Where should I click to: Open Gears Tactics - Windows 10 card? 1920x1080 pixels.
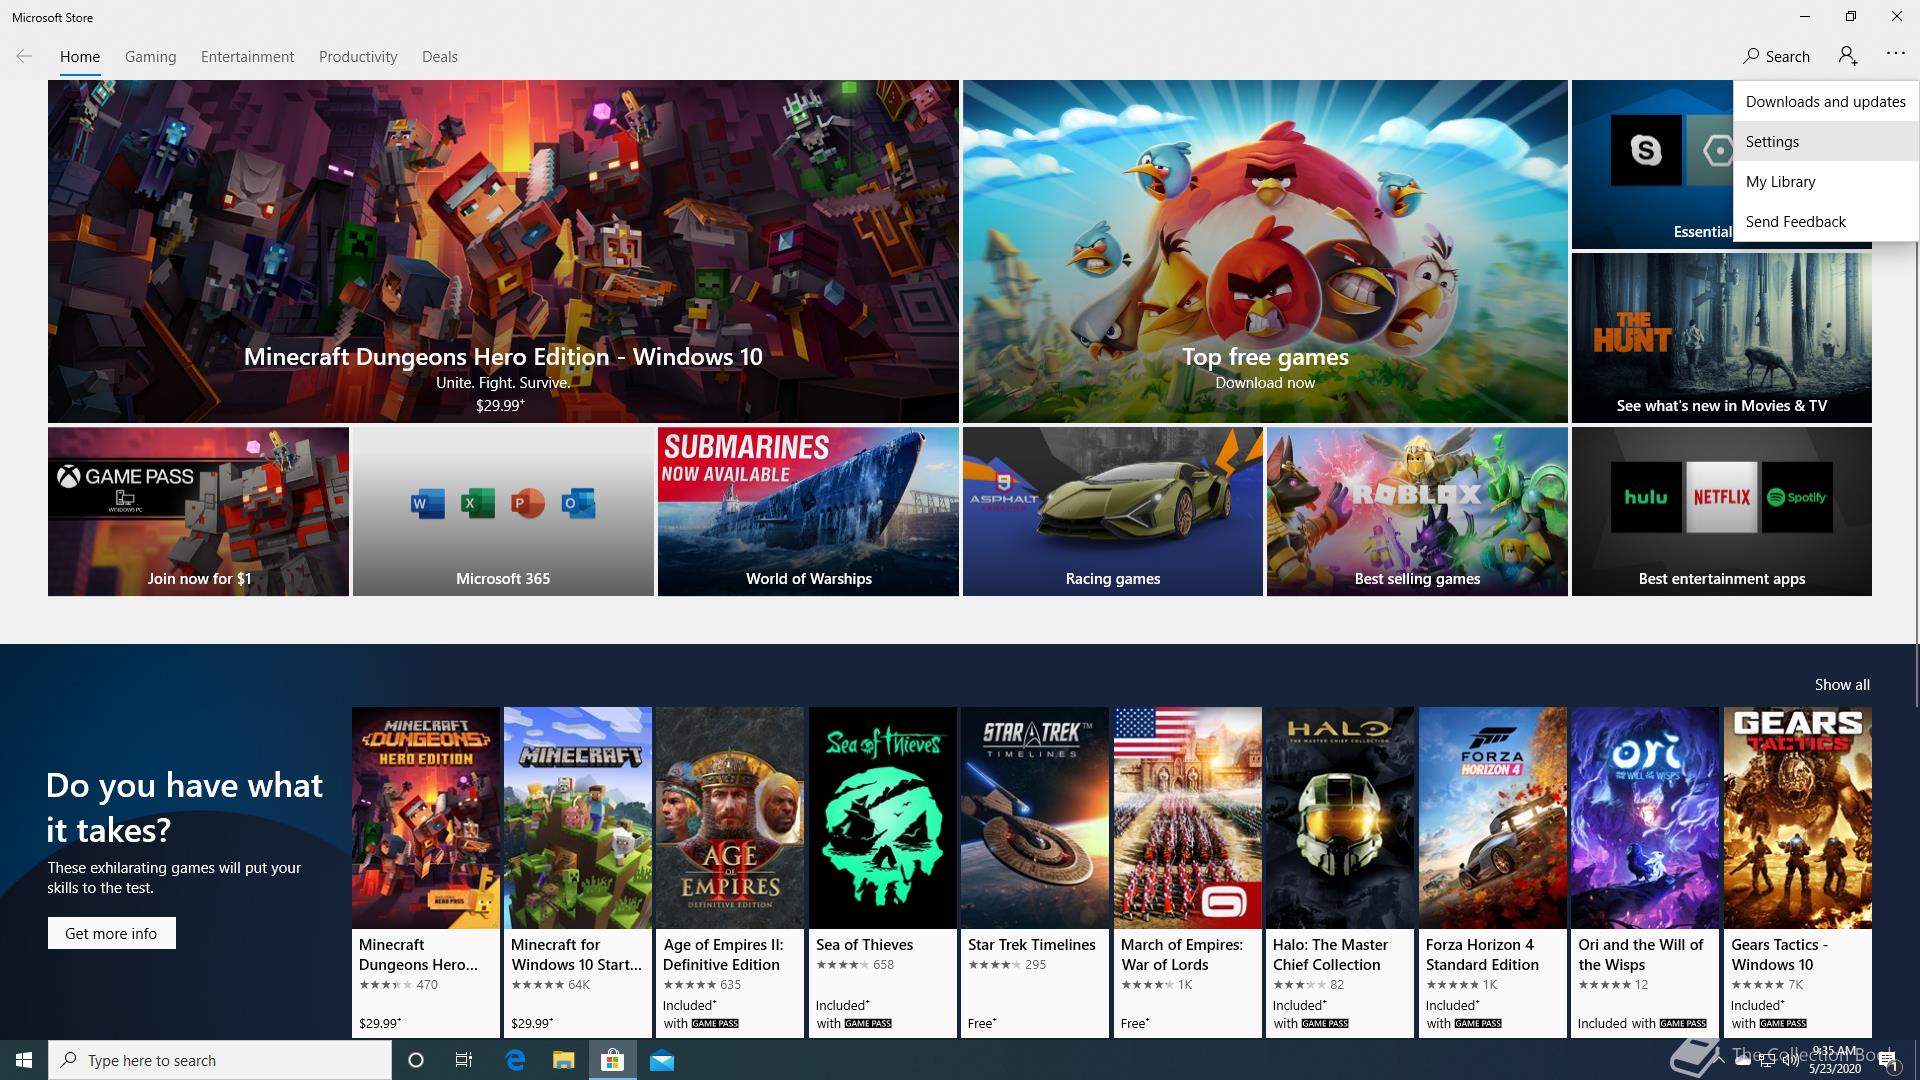(1798, 872)
